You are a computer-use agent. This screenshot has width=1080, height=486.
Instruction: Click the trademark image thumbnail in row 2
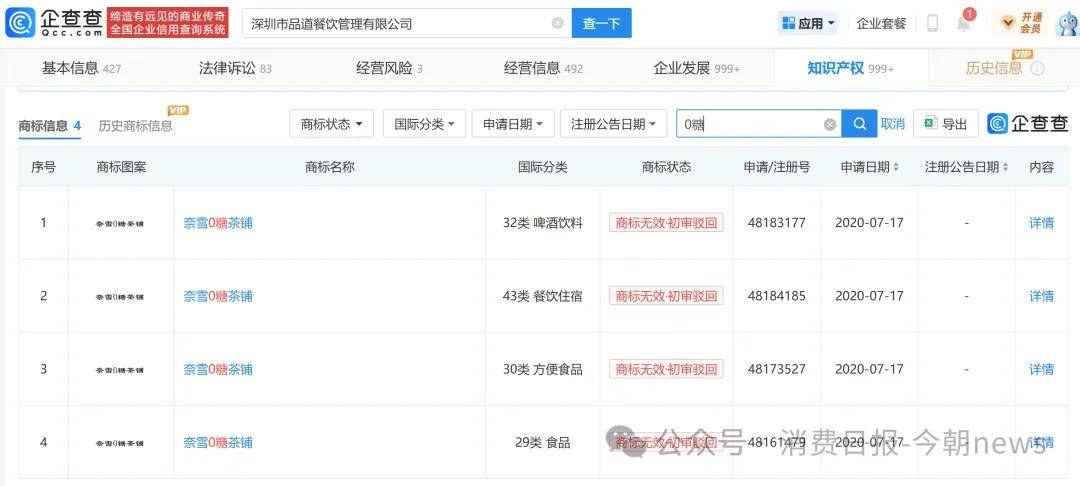(121, 296)
